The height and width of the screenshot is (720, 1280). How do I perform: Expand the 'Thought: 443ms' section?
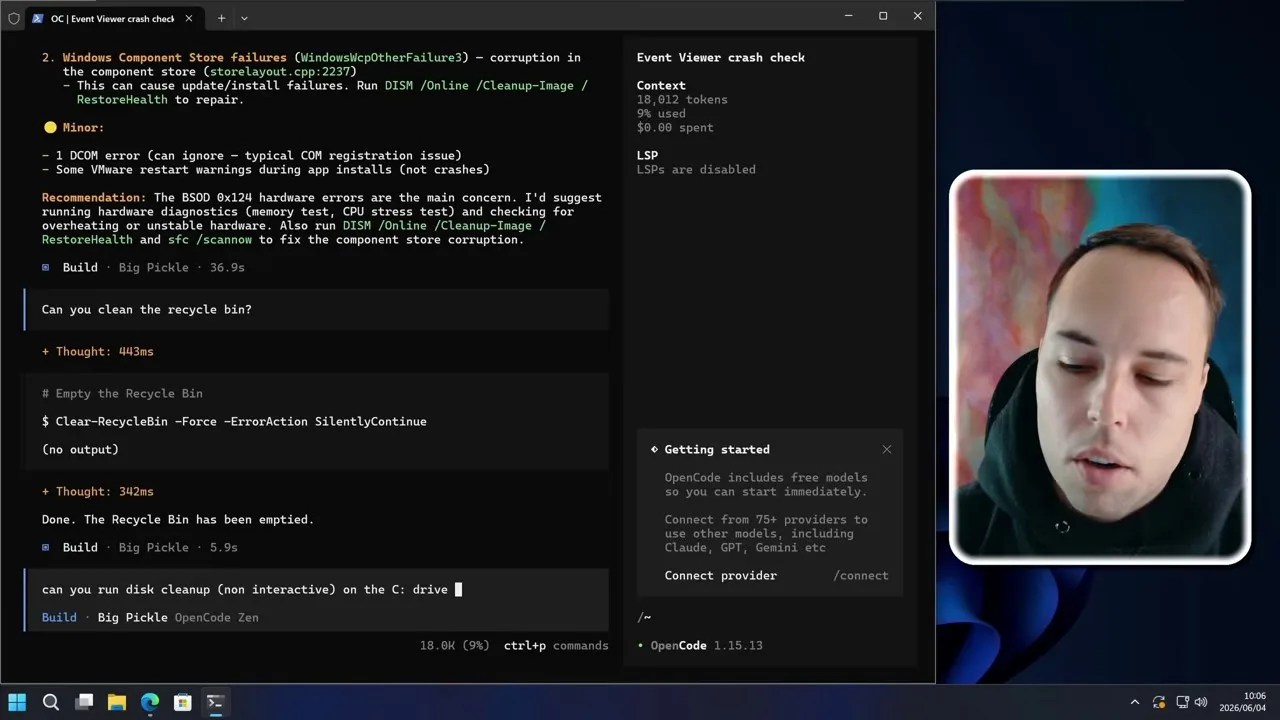[98, 352]
